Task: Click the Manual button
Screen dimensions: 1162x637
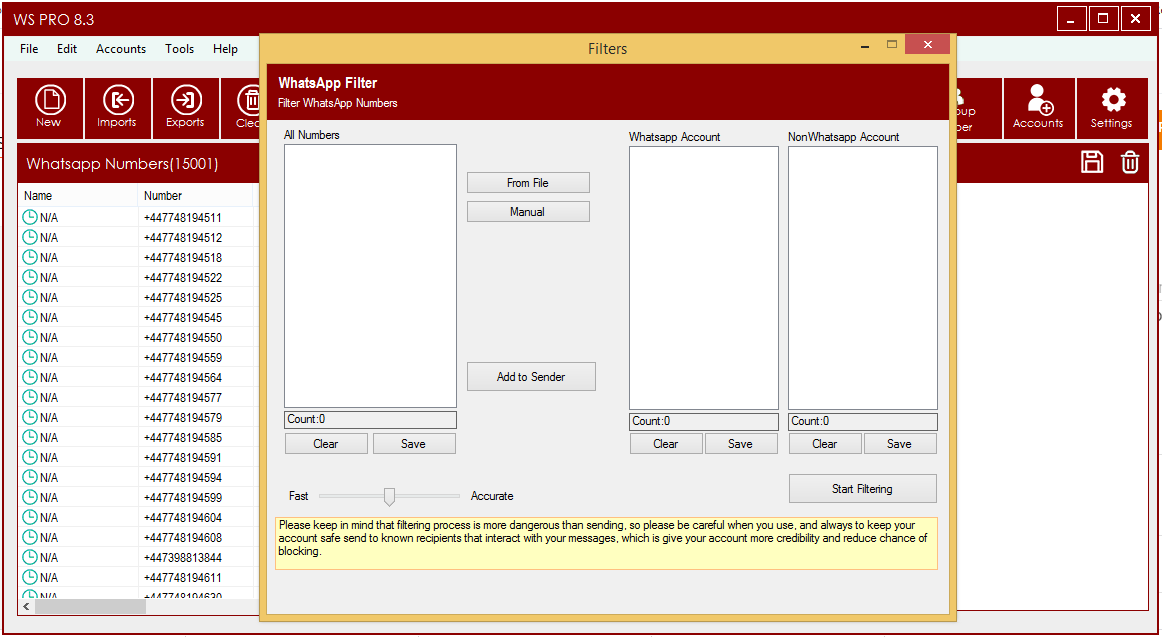Action: point(528,212)
